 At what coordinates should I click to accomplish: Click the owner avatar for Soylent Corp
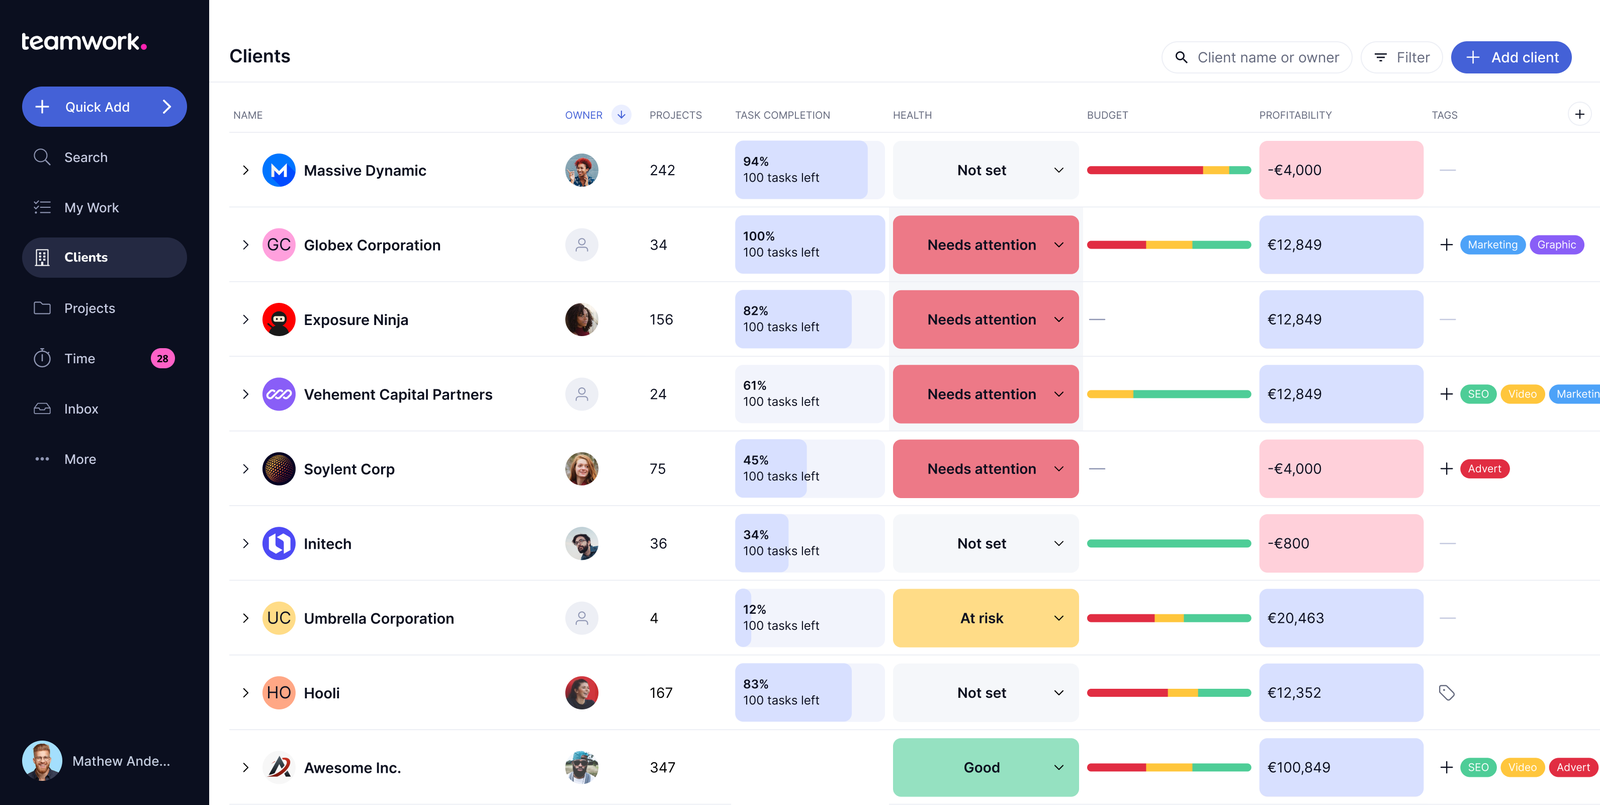tap(582, 469)
